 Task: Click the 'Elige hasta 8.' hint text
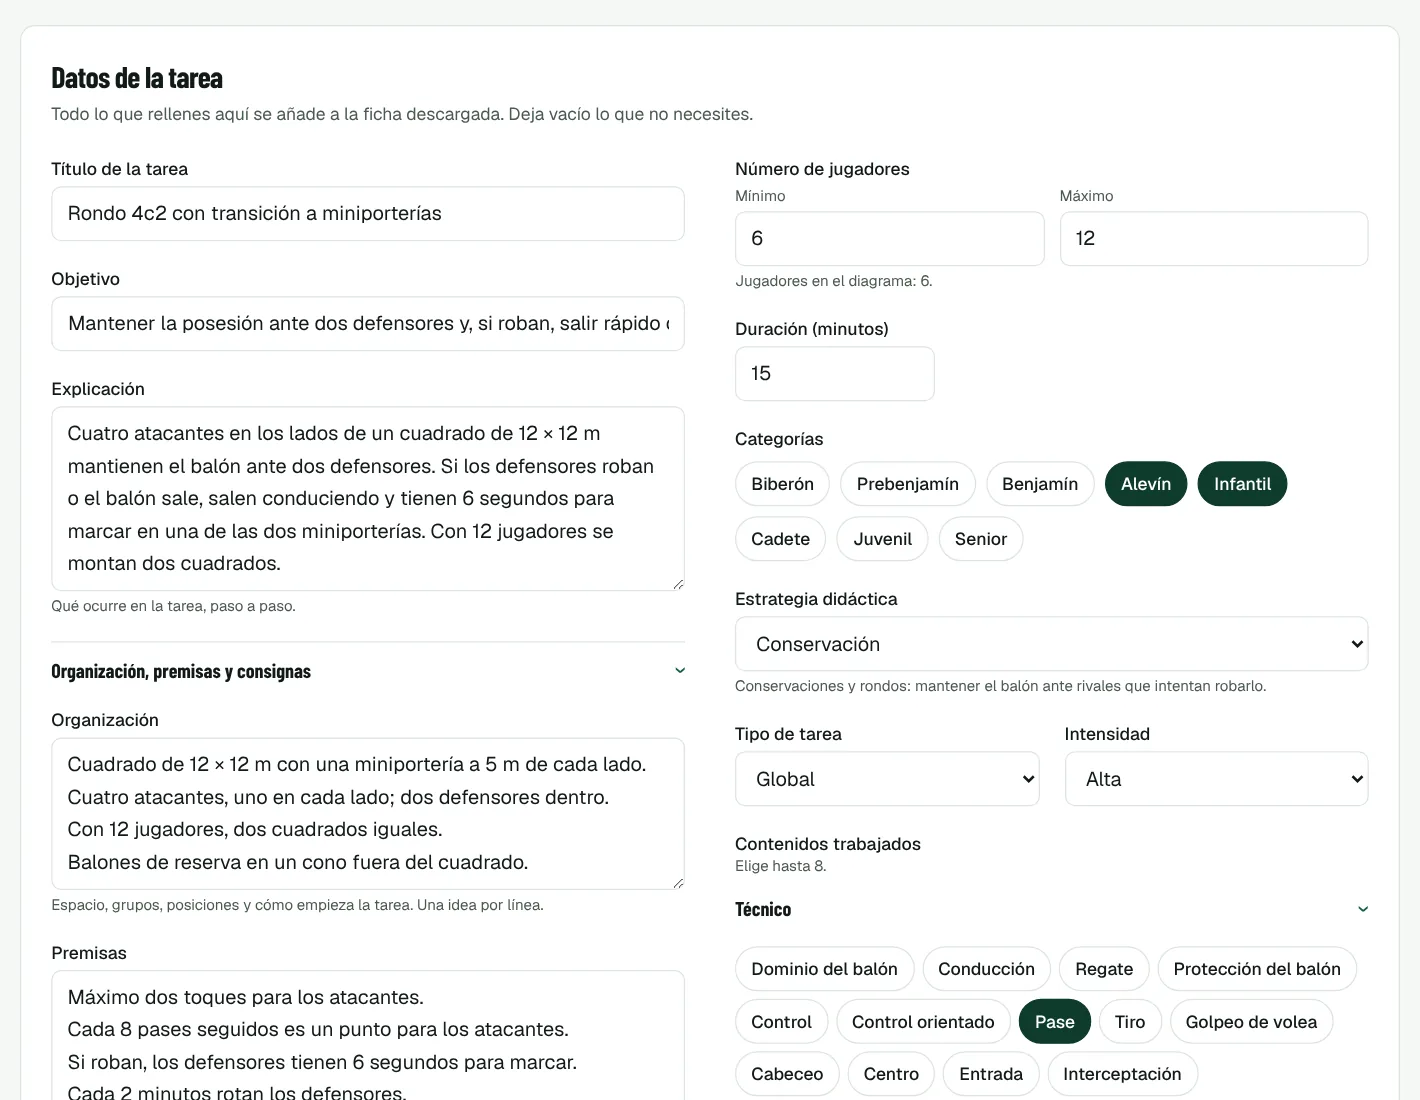[781, 866]
